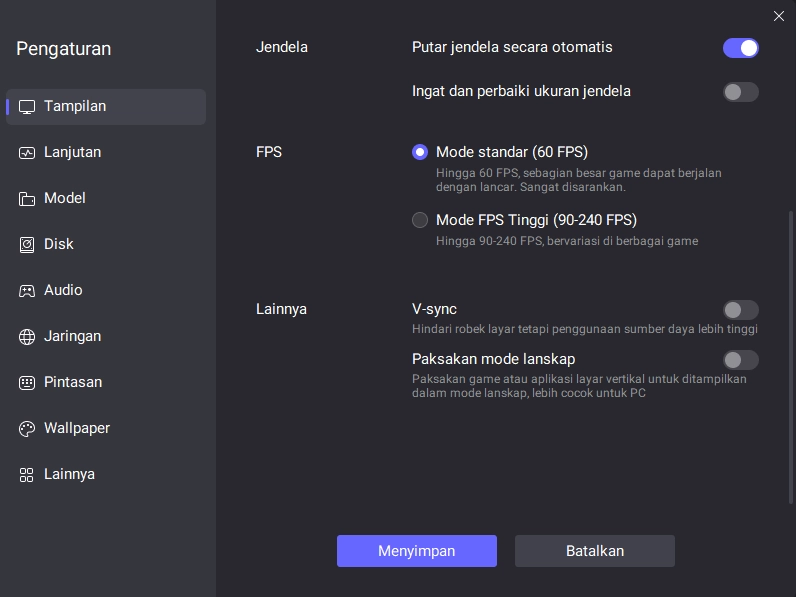Enable Paksakan mode lanskap toggle
Image resolution: width=796 pixels, height=597 pixels.
pyautogui.click(x=740, y=360)
